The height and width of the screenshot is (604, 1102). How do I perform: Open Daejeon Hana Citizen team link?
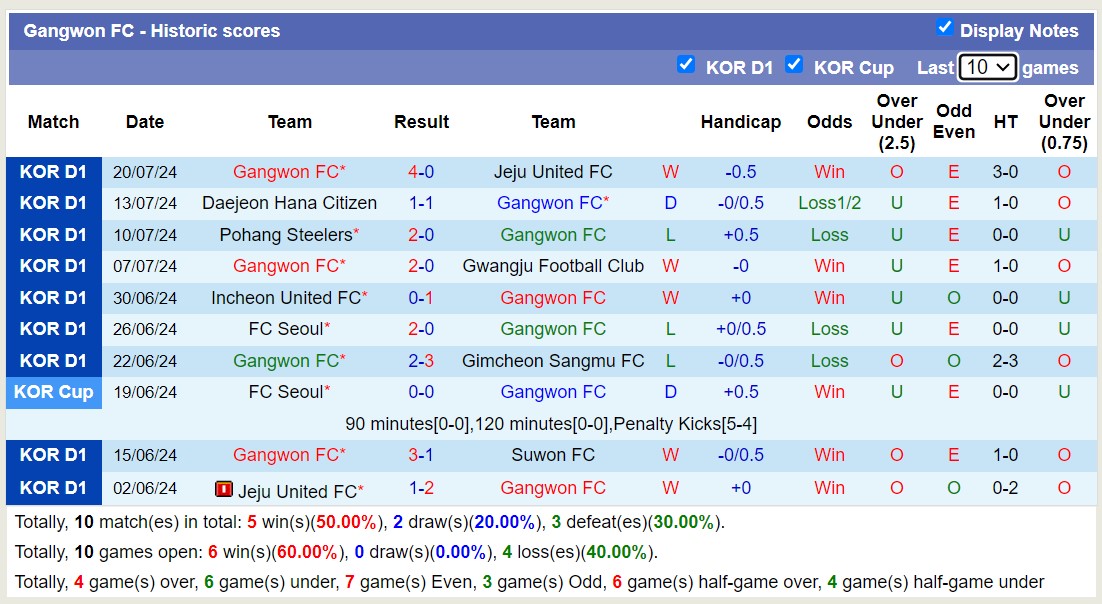click(289, 203)
